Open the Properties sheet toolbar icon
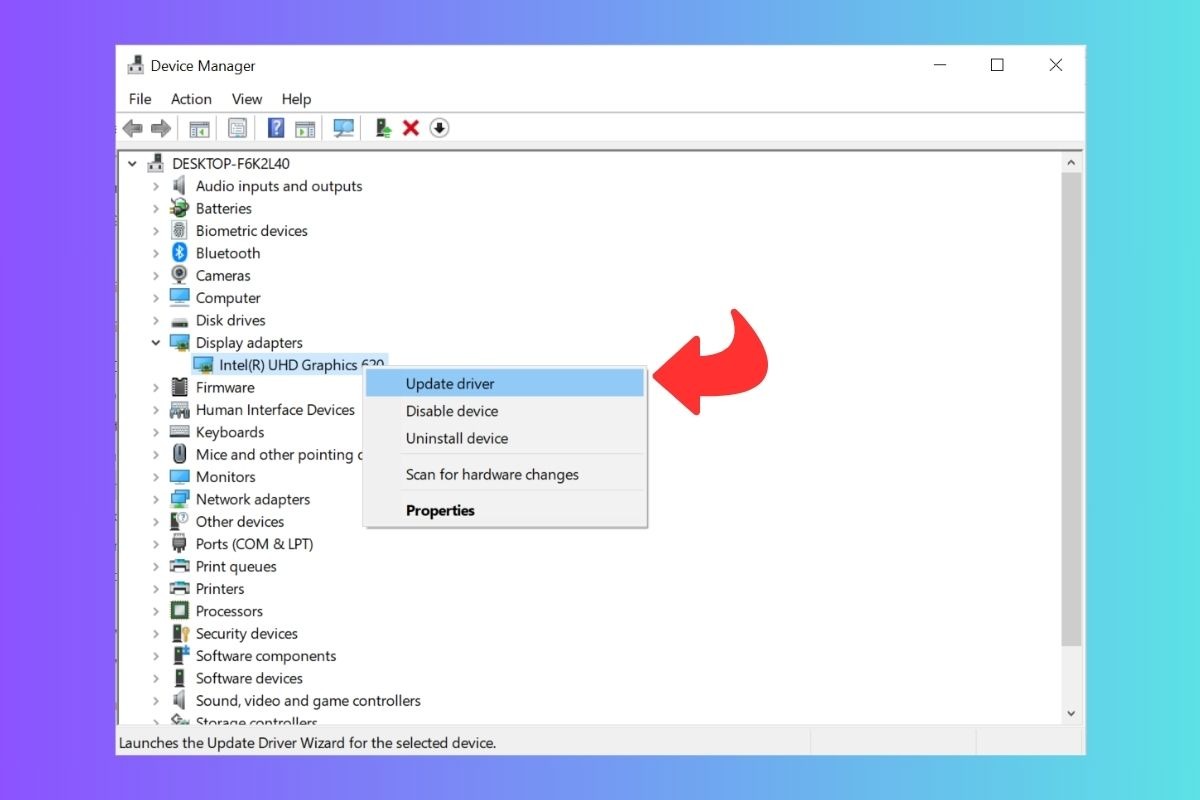 tap(237, 128)
